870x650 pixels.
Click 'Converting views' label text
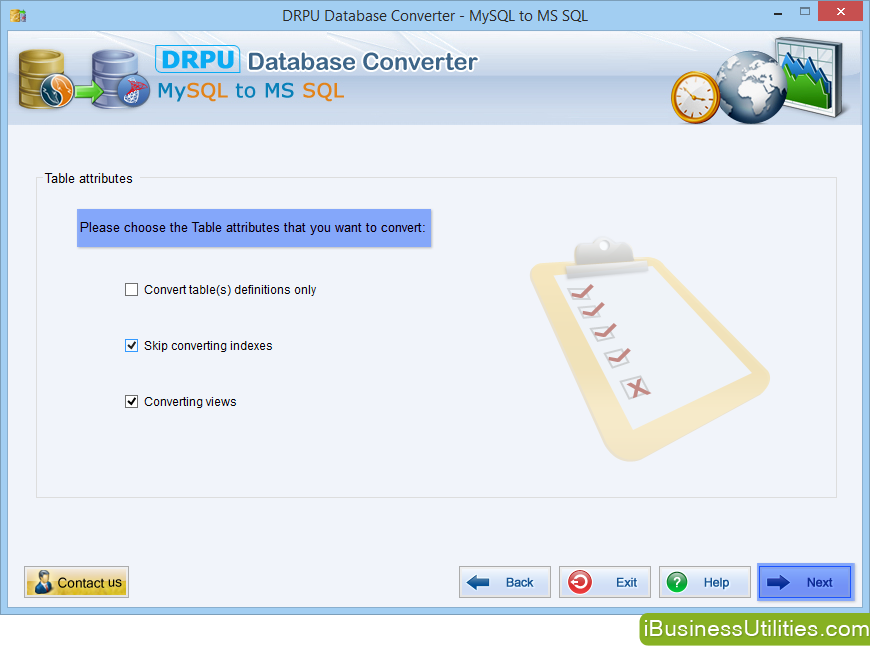click(x=190, y=402)
